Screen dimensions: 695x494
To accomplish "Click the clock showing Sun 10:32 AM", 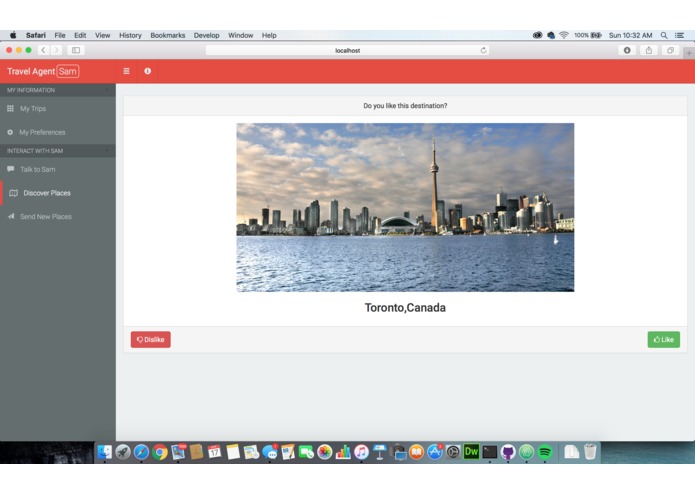I will point(630,35).
